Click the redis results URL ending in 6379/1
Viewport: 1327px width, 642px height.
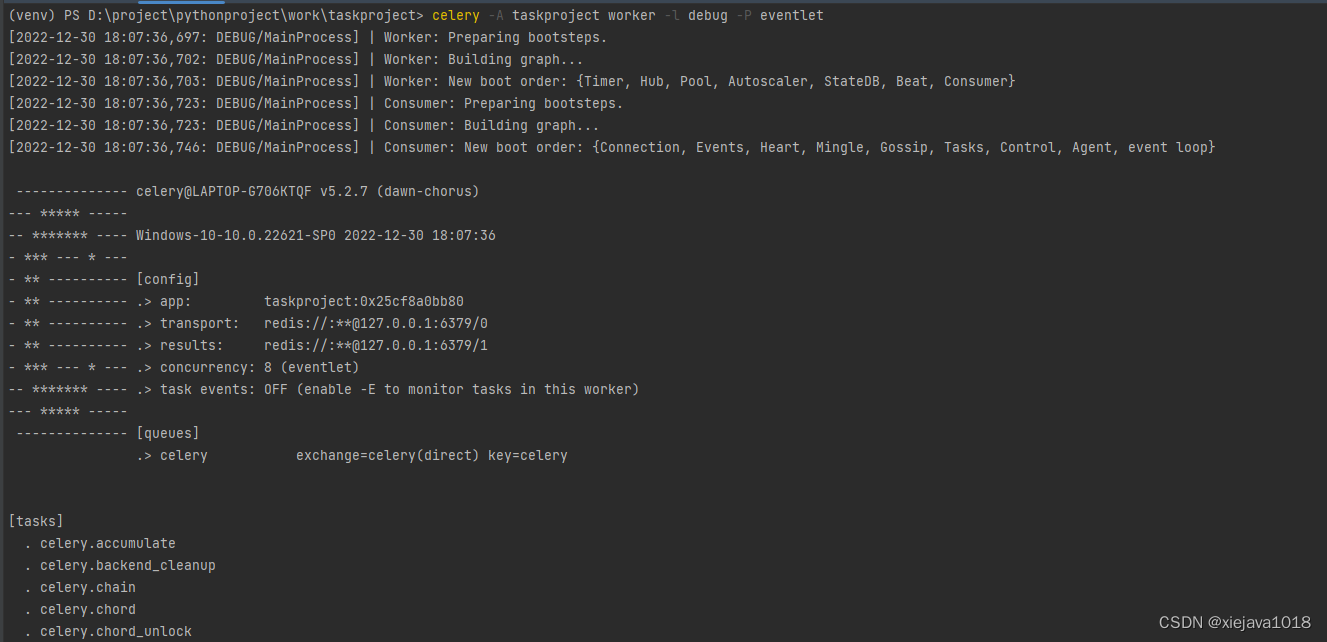tap(376, 345)
